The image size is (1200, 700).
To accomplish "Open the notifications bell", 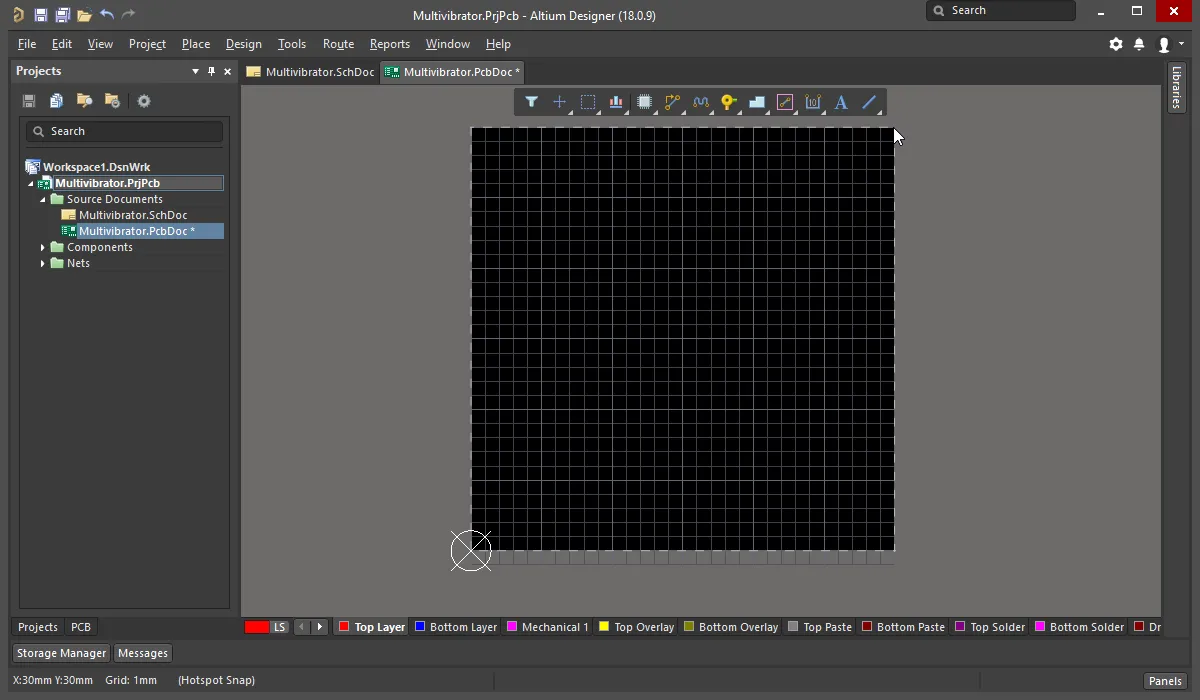I will (1139, 44).
